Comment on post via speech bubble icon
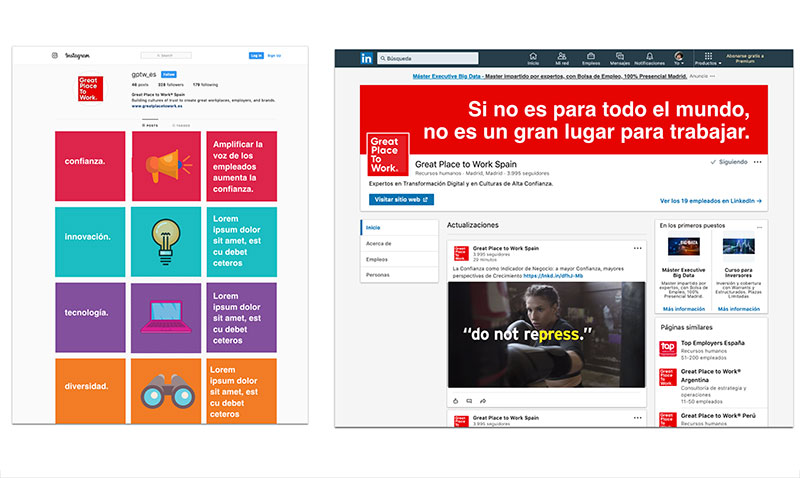 (x=469, y=401)
